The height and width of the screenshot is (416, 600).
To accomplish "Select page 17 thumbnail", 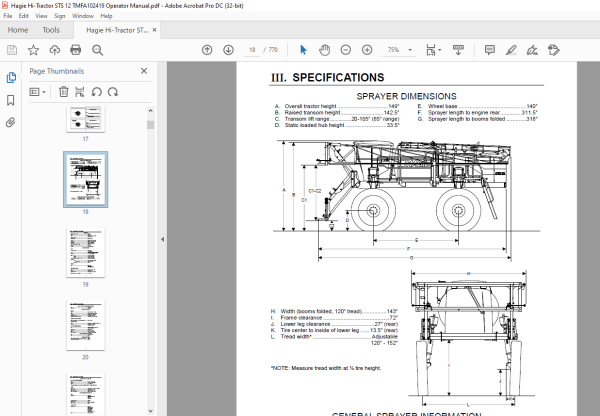I will click(x=85, y=119).
